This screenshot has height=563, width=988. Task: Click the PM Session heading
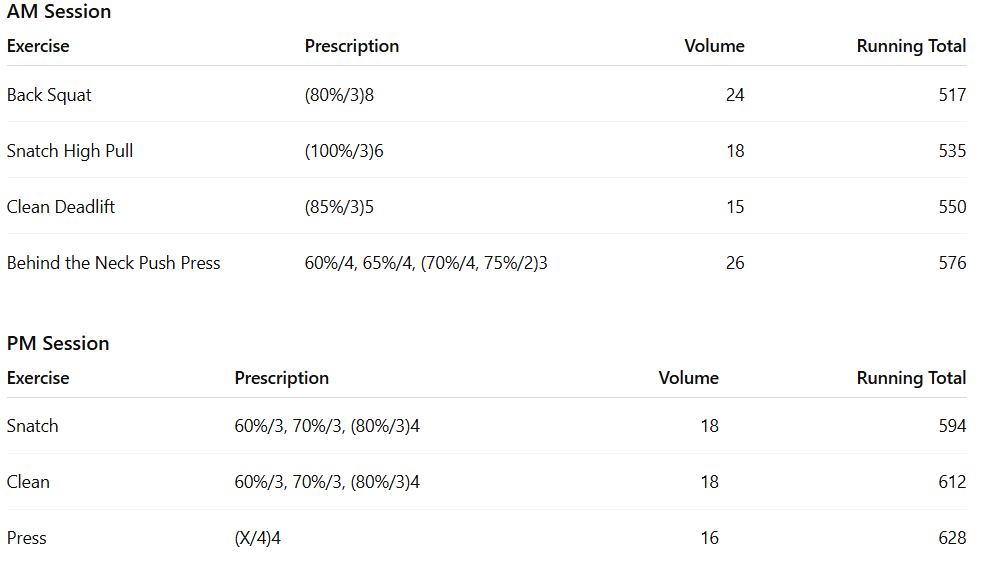[58, 343]
